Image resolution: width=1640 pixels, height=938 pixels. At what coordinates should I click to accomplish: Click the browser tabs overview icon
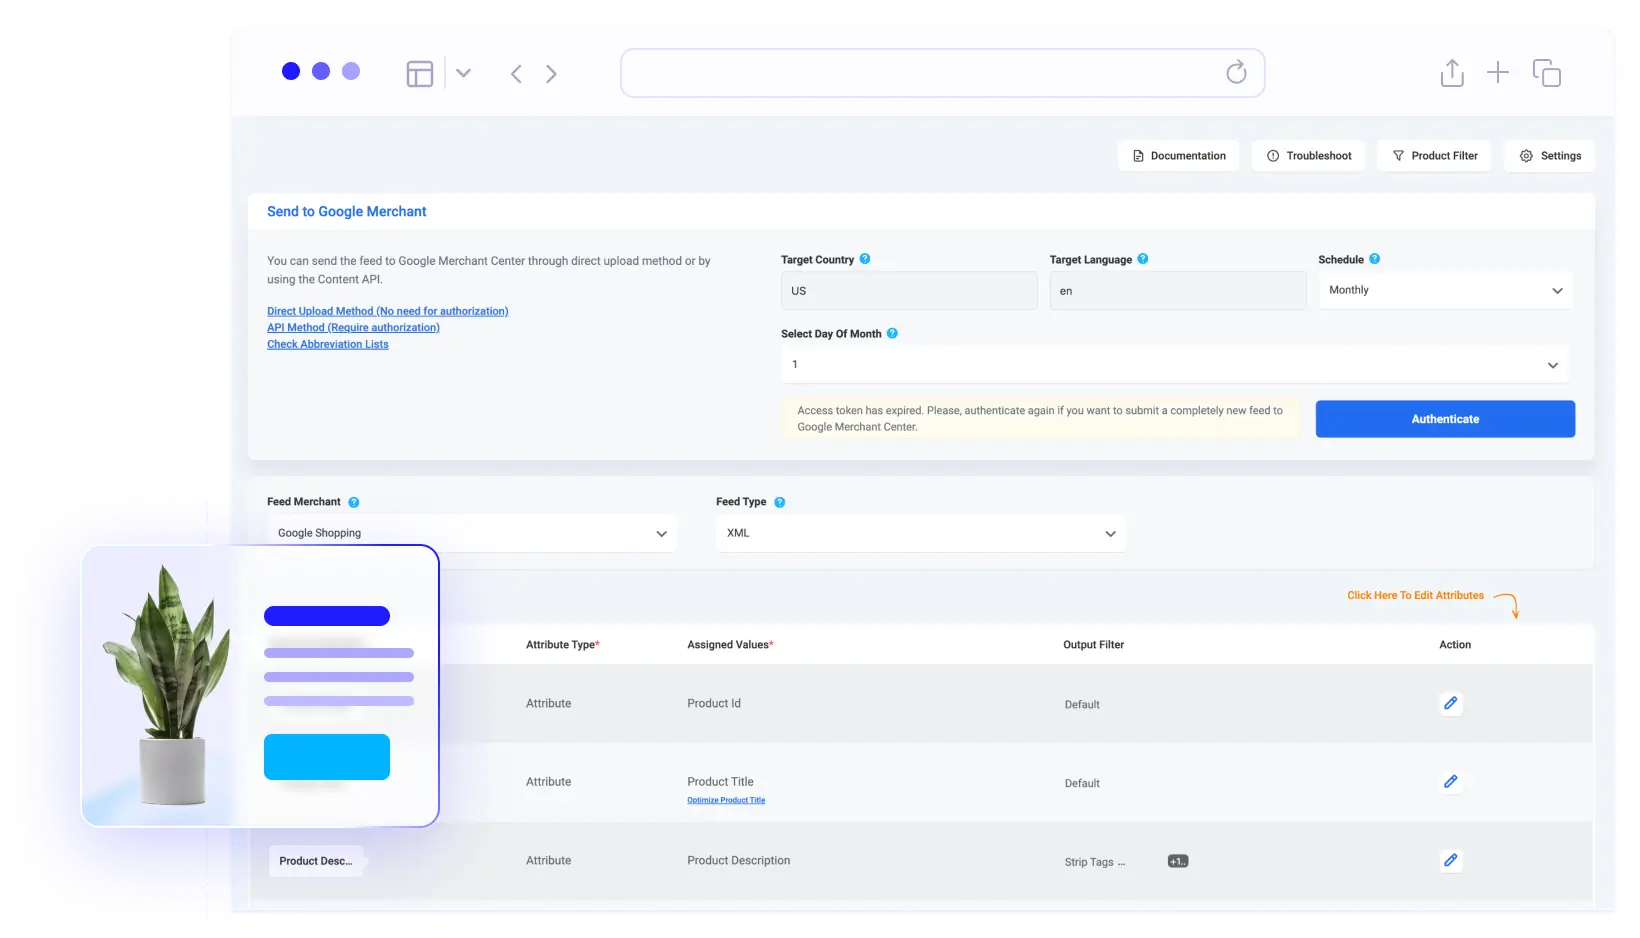point(1547,73)
